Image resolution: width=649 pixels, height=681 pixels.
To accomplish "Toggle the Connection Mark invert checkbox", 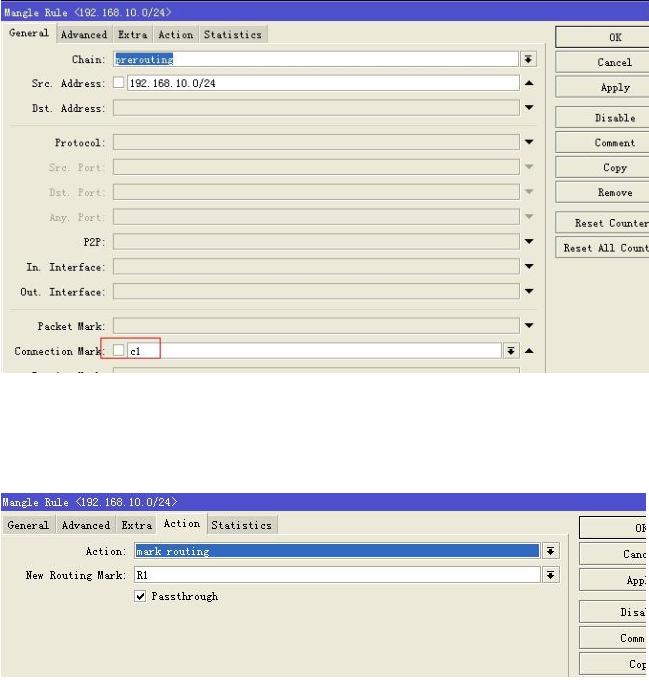I will [x=119, y=350].
